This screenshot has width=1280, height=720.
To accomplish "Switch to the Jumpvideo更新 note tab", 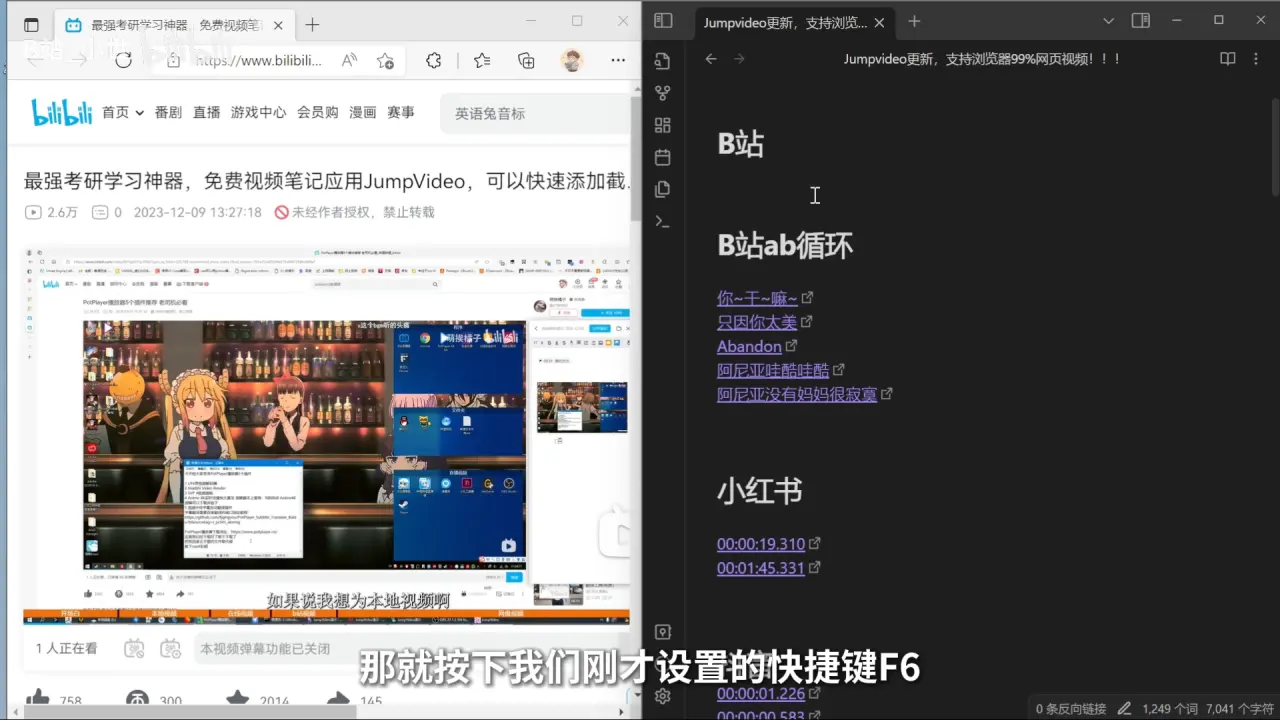I will pyautogui.click(x=783, y=22).
